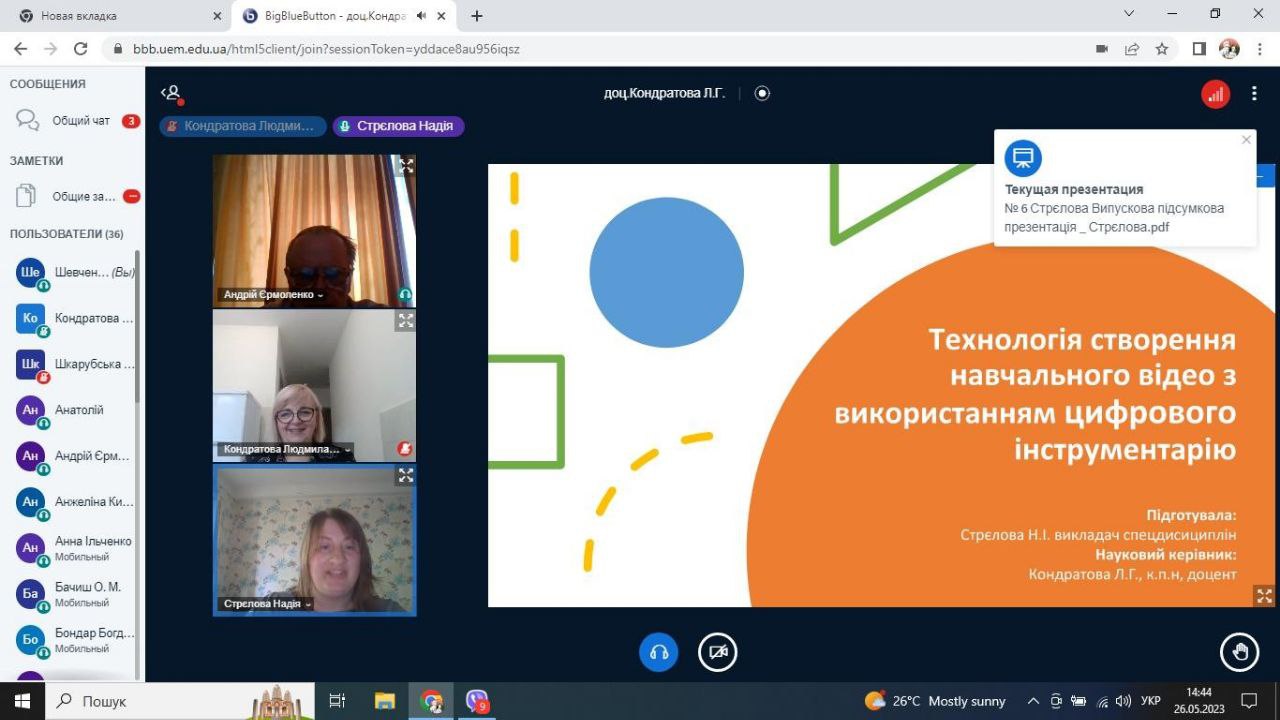Open Стрєлова Надія webcam dropdown

266,604
